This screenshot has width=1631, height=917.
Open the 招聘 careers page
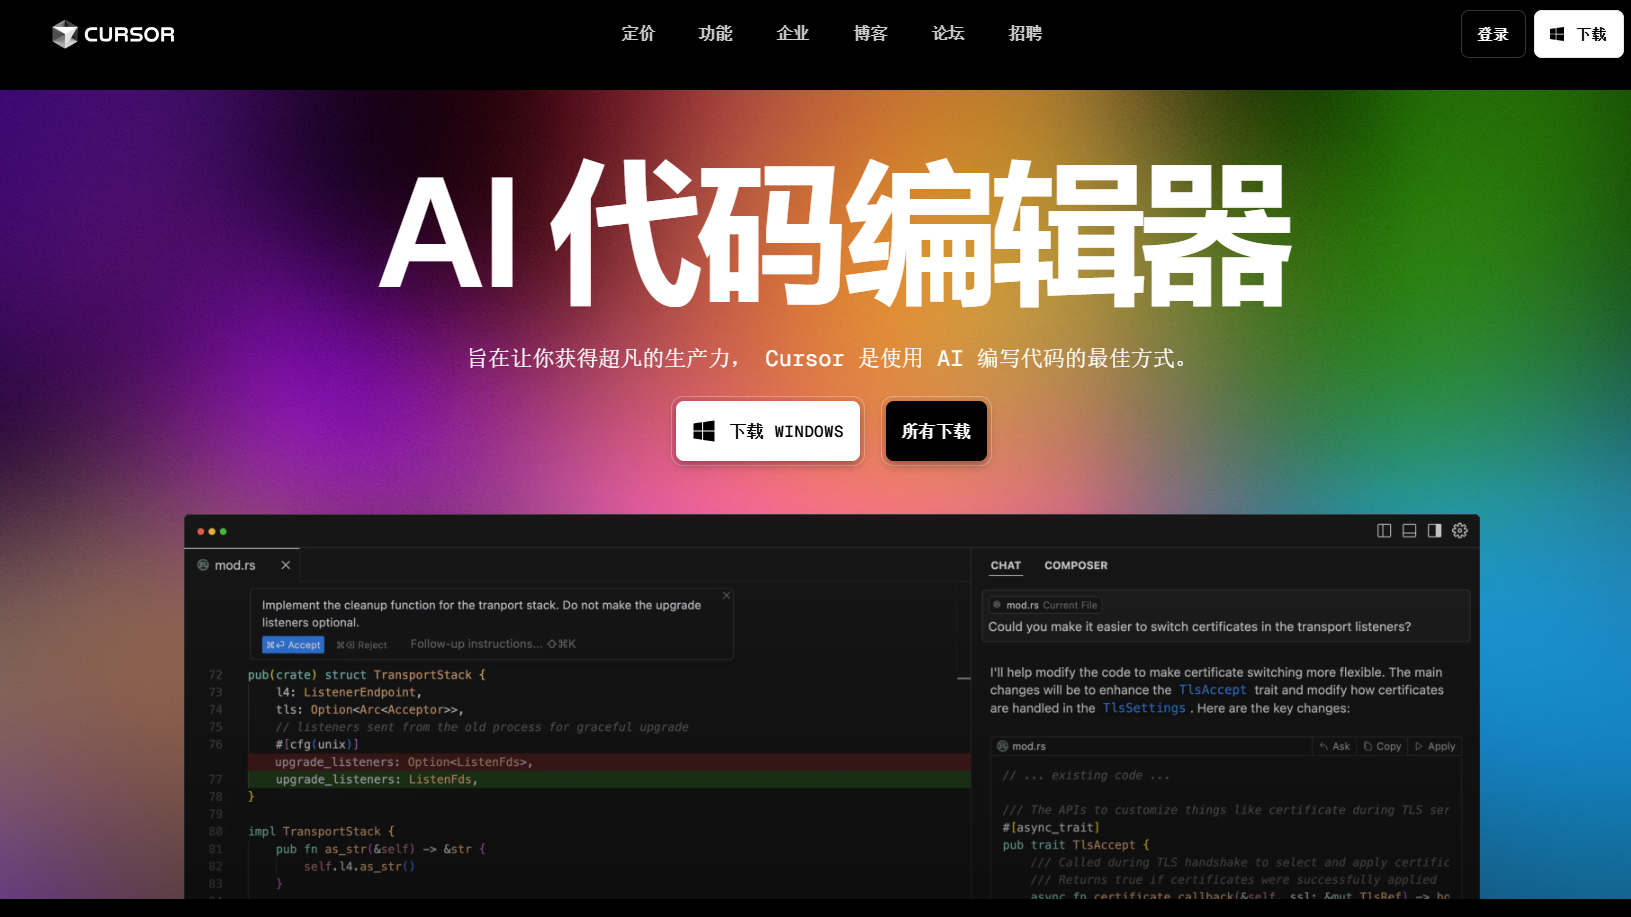click(x=1026, y=34)
